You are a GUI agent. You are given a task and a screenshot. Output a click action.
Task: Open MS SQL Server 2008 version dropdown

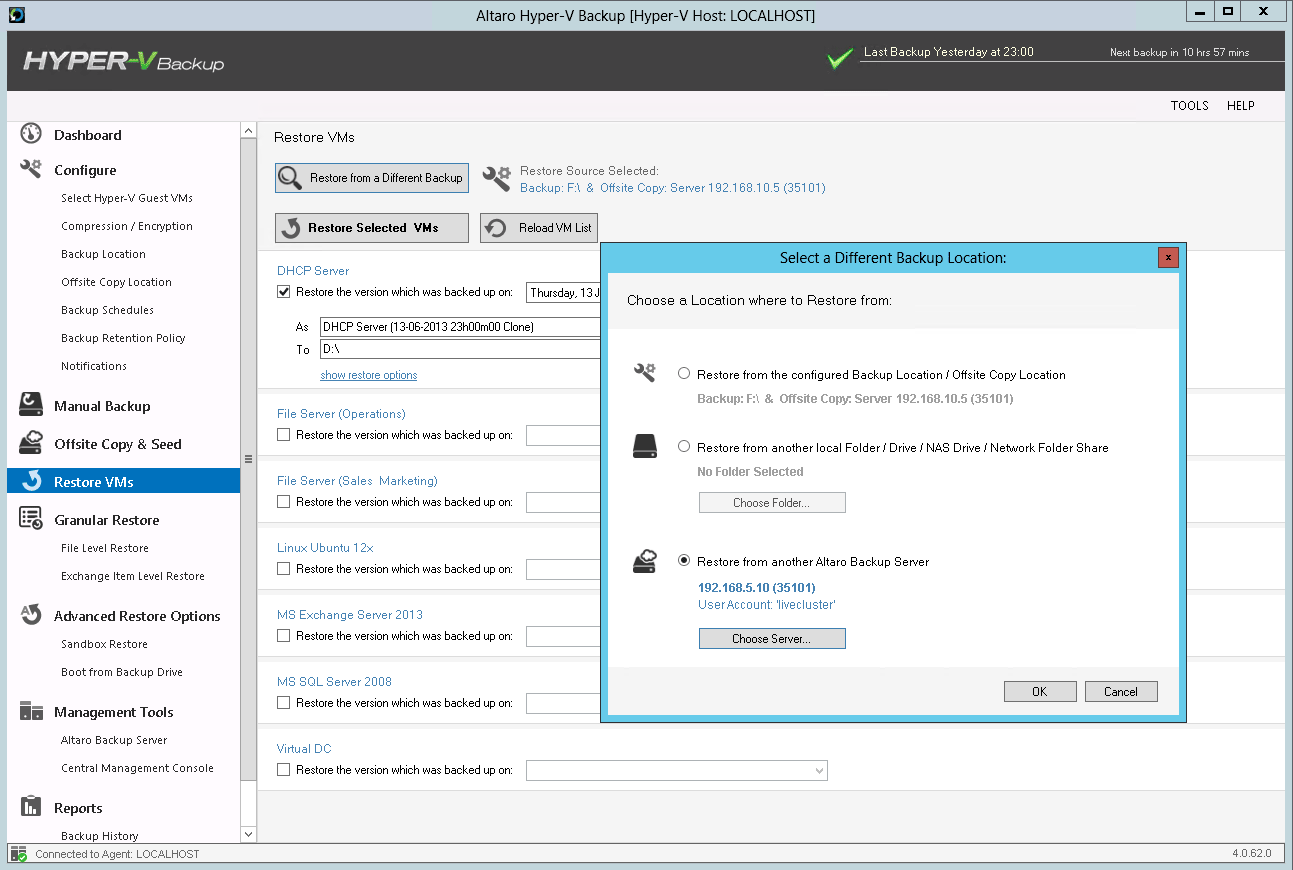click(563, 703)
